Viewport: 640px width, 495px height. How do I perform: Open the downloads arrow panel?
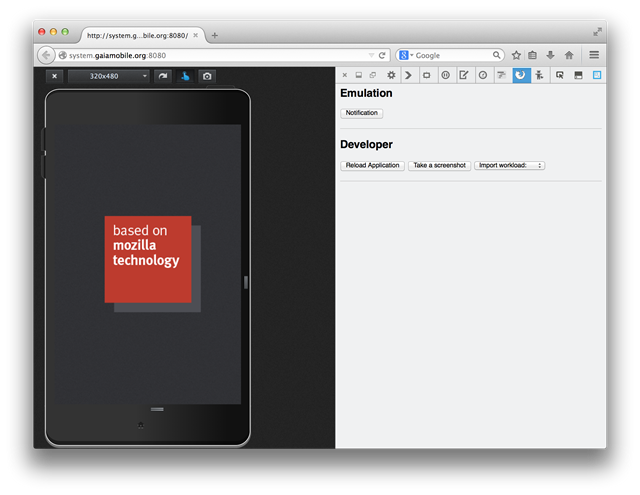pyautogui.click(x=551, y=55)
